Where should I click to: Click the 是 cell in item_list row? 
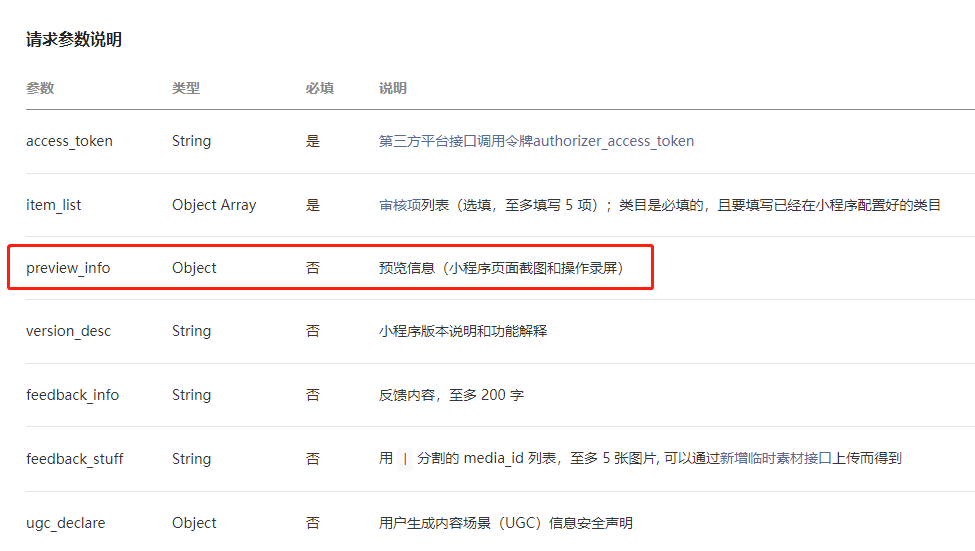click(313, 205)
